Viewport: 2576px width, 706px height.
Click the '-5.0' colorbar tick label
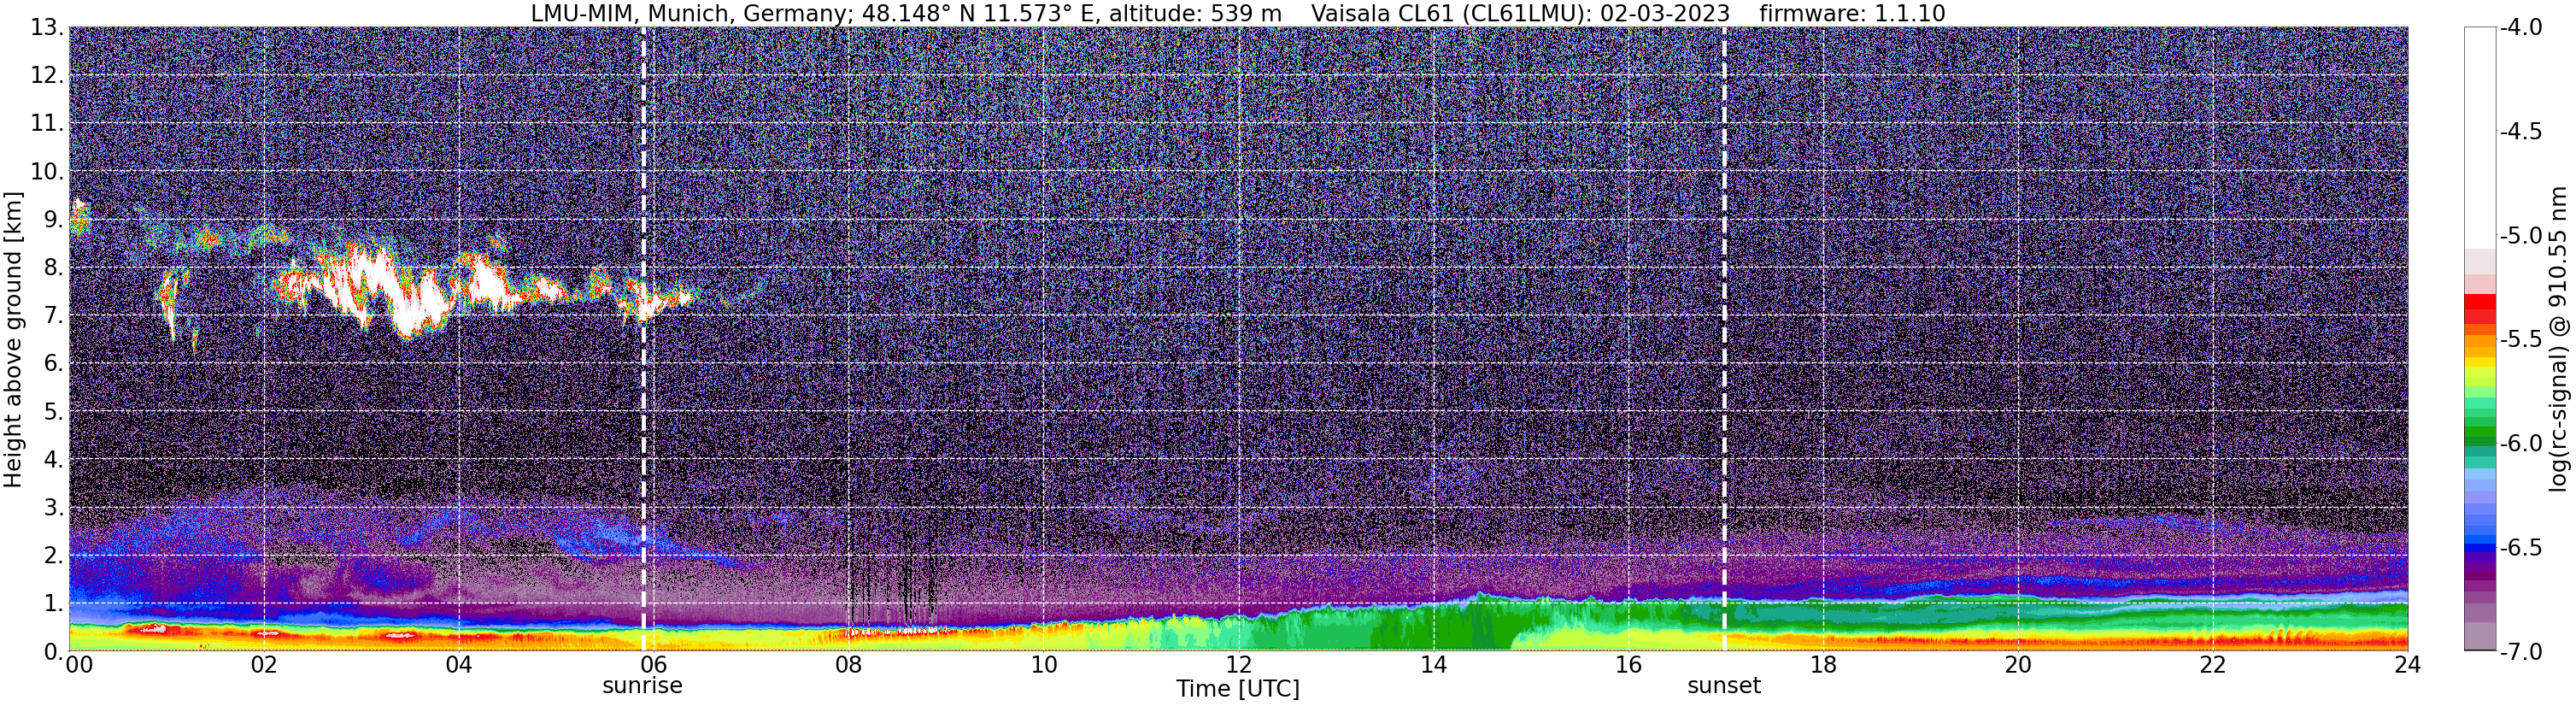point(2521,235)
